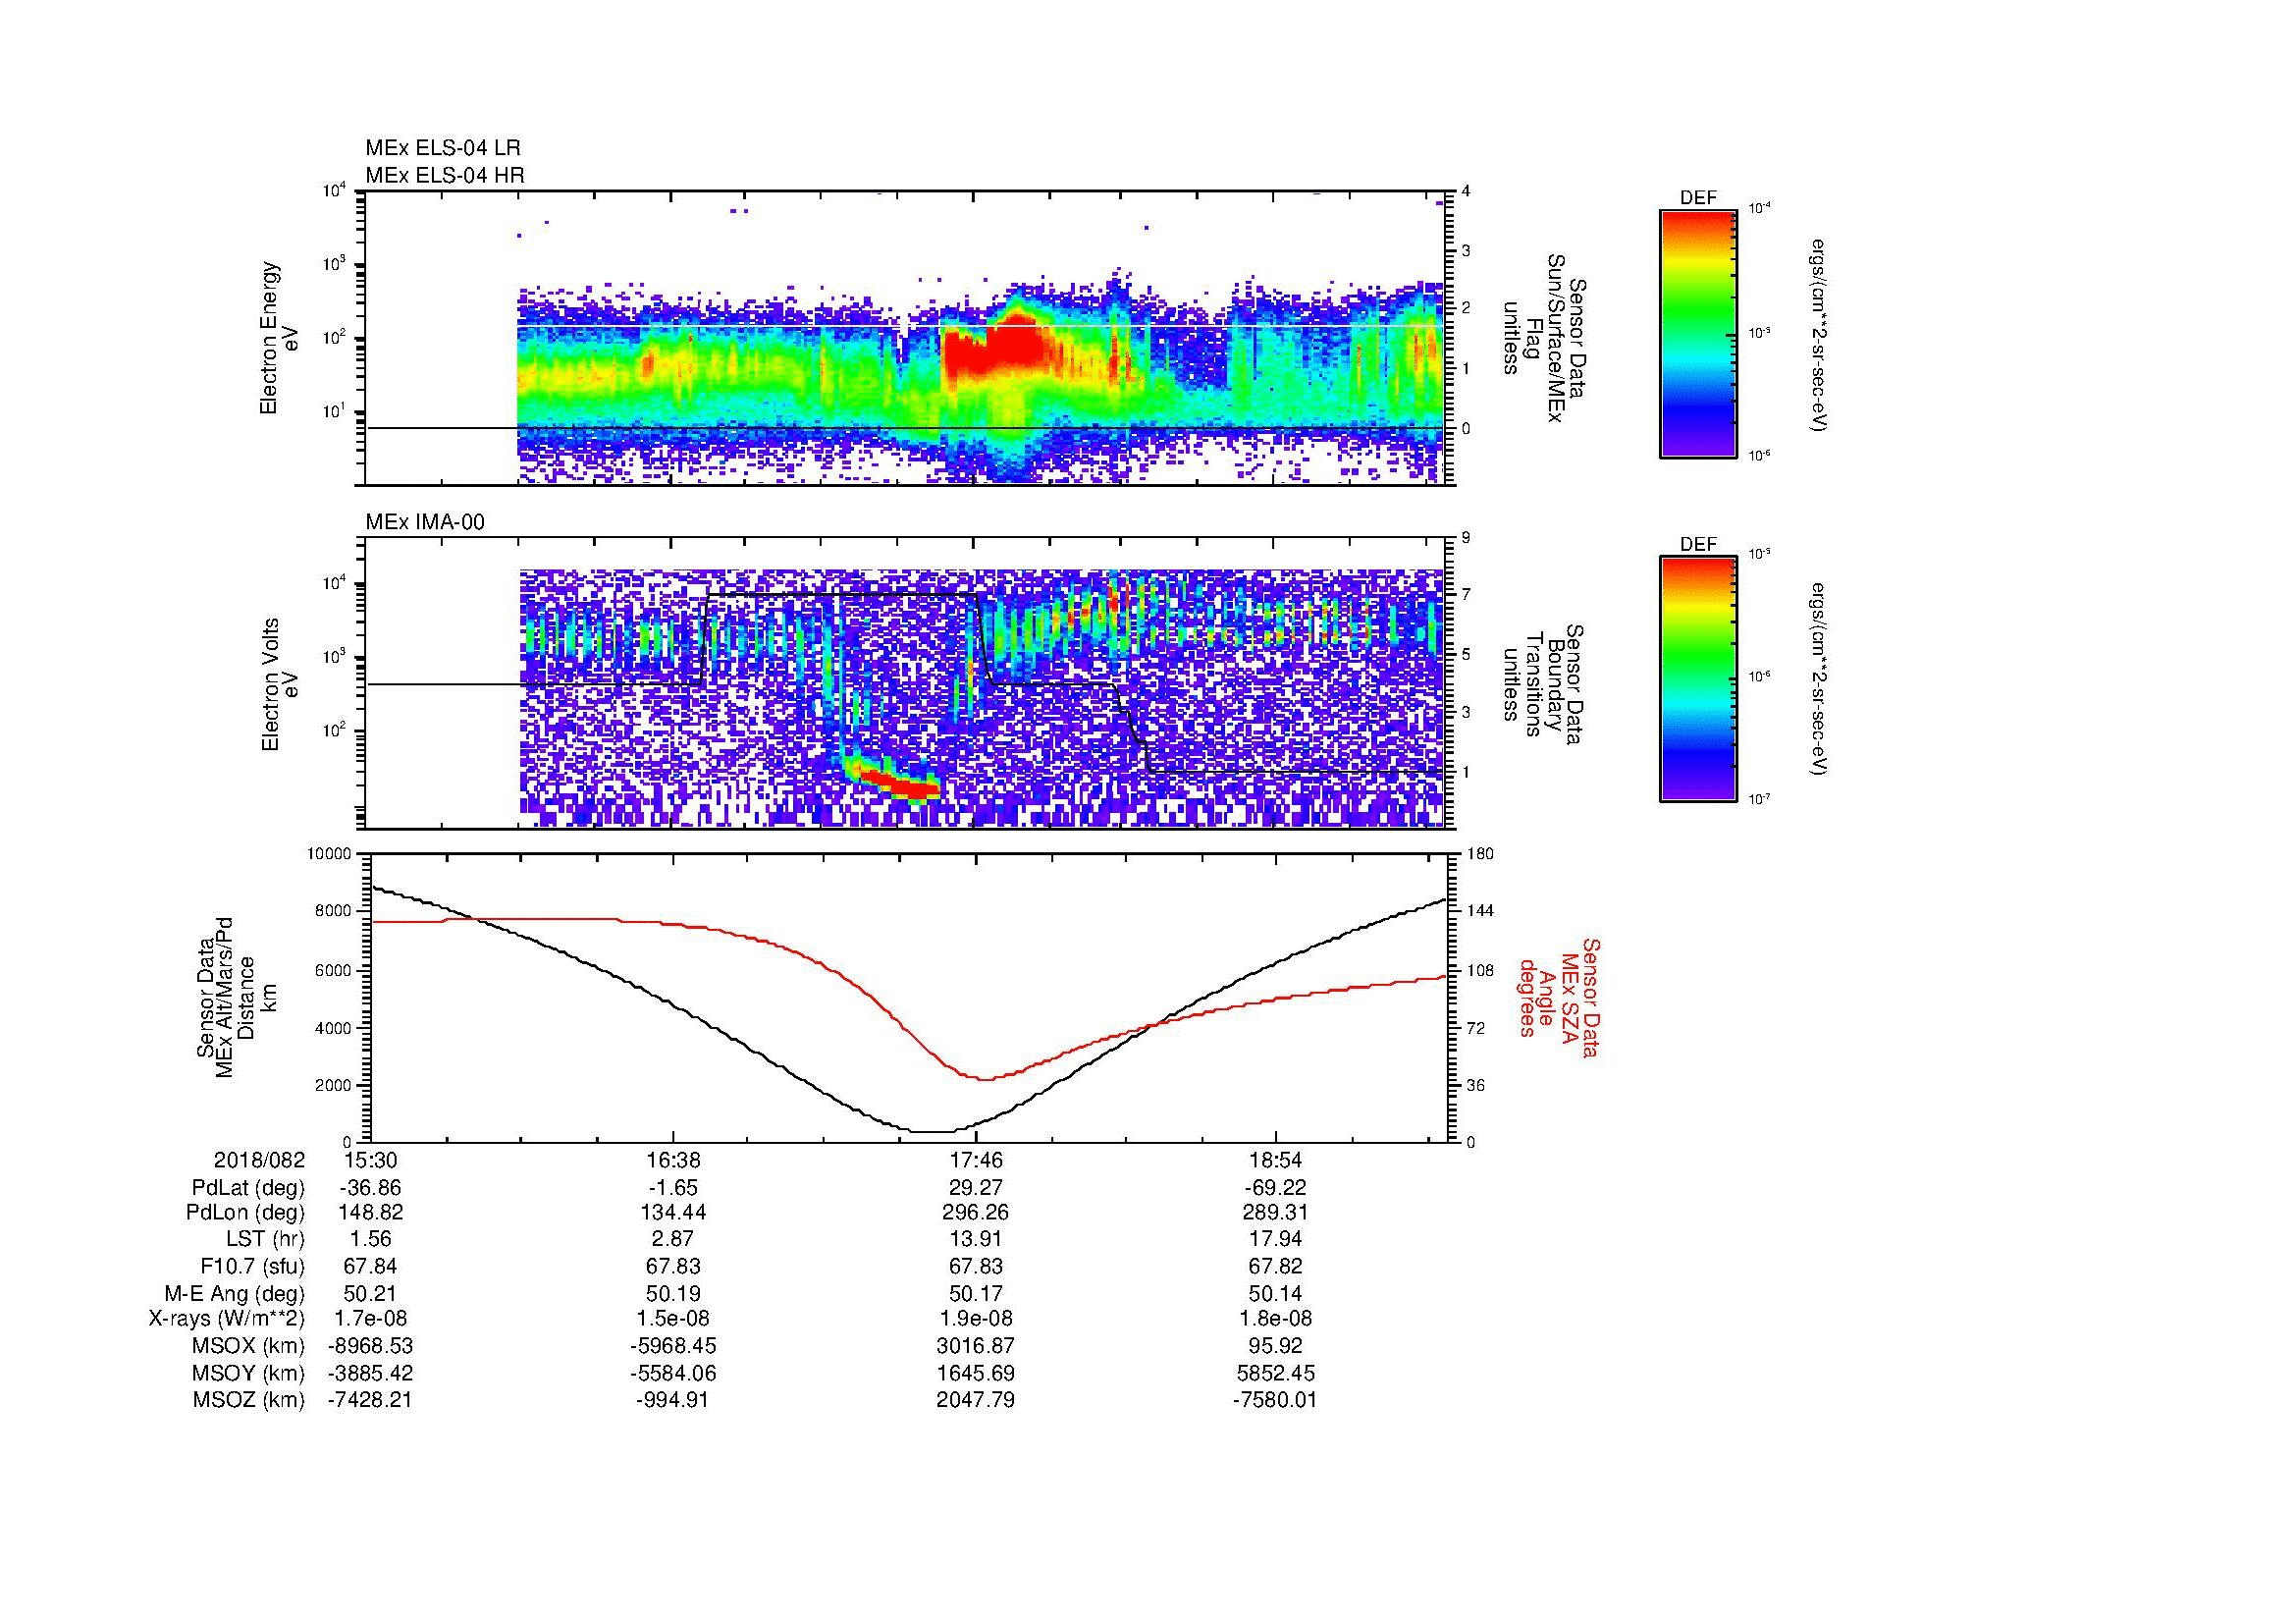Click the 17:46 time tick label

[976, 1160]
